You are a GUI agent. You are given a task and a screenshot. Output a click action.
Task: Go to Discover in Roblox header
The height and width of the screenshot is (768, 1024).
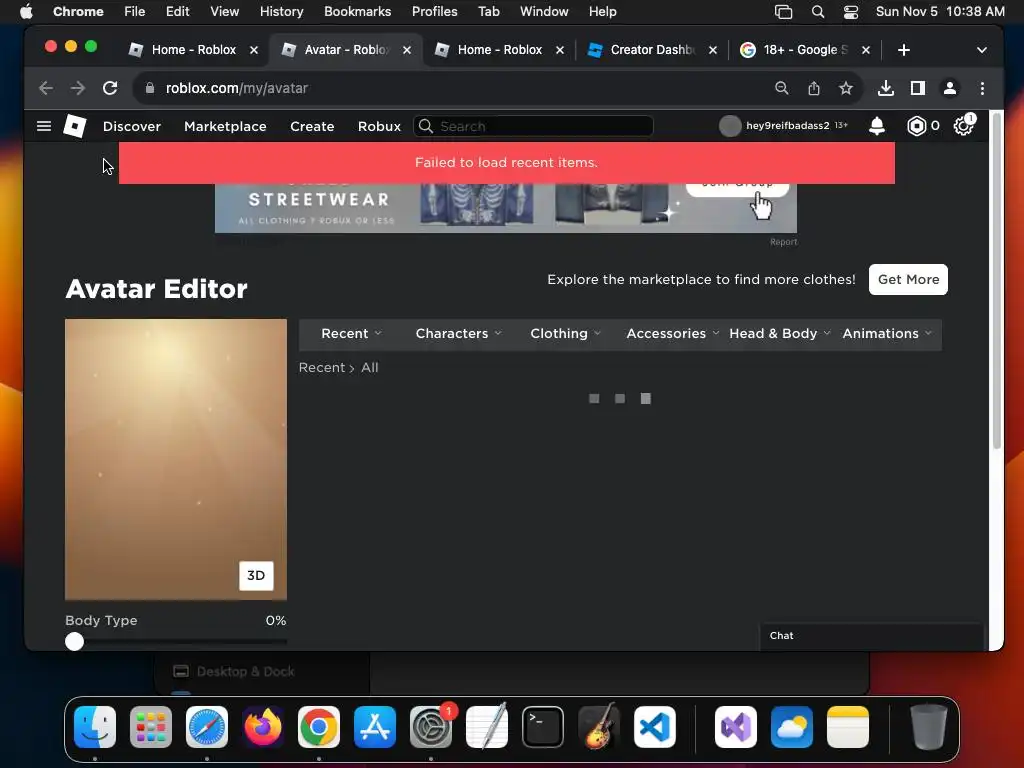coord(132,126)
